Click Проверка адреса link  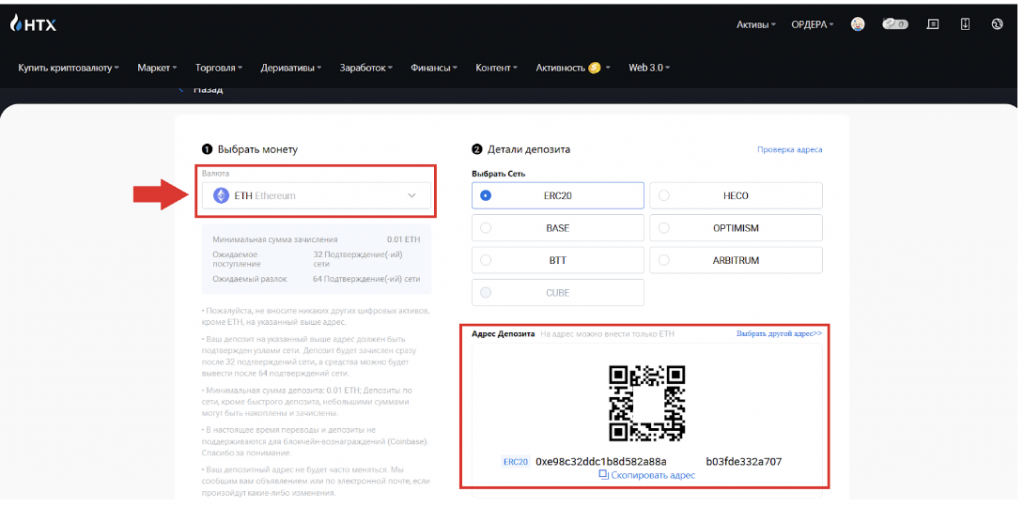790,150
